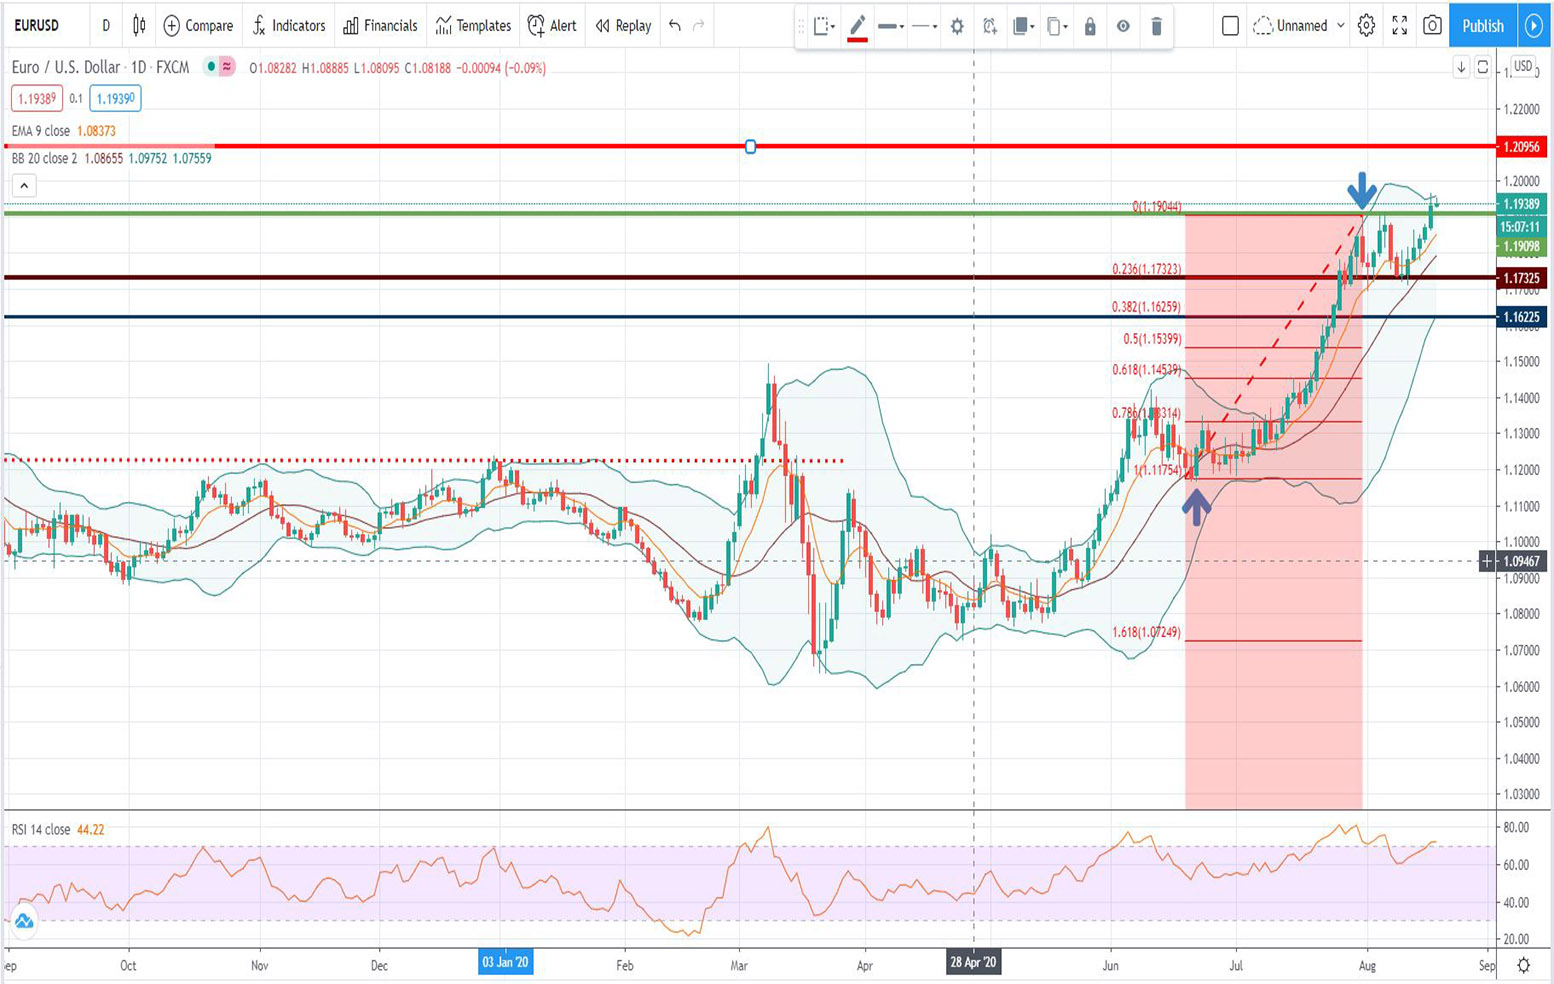
Task: Lock the selected drawing
Action: 1090,27
